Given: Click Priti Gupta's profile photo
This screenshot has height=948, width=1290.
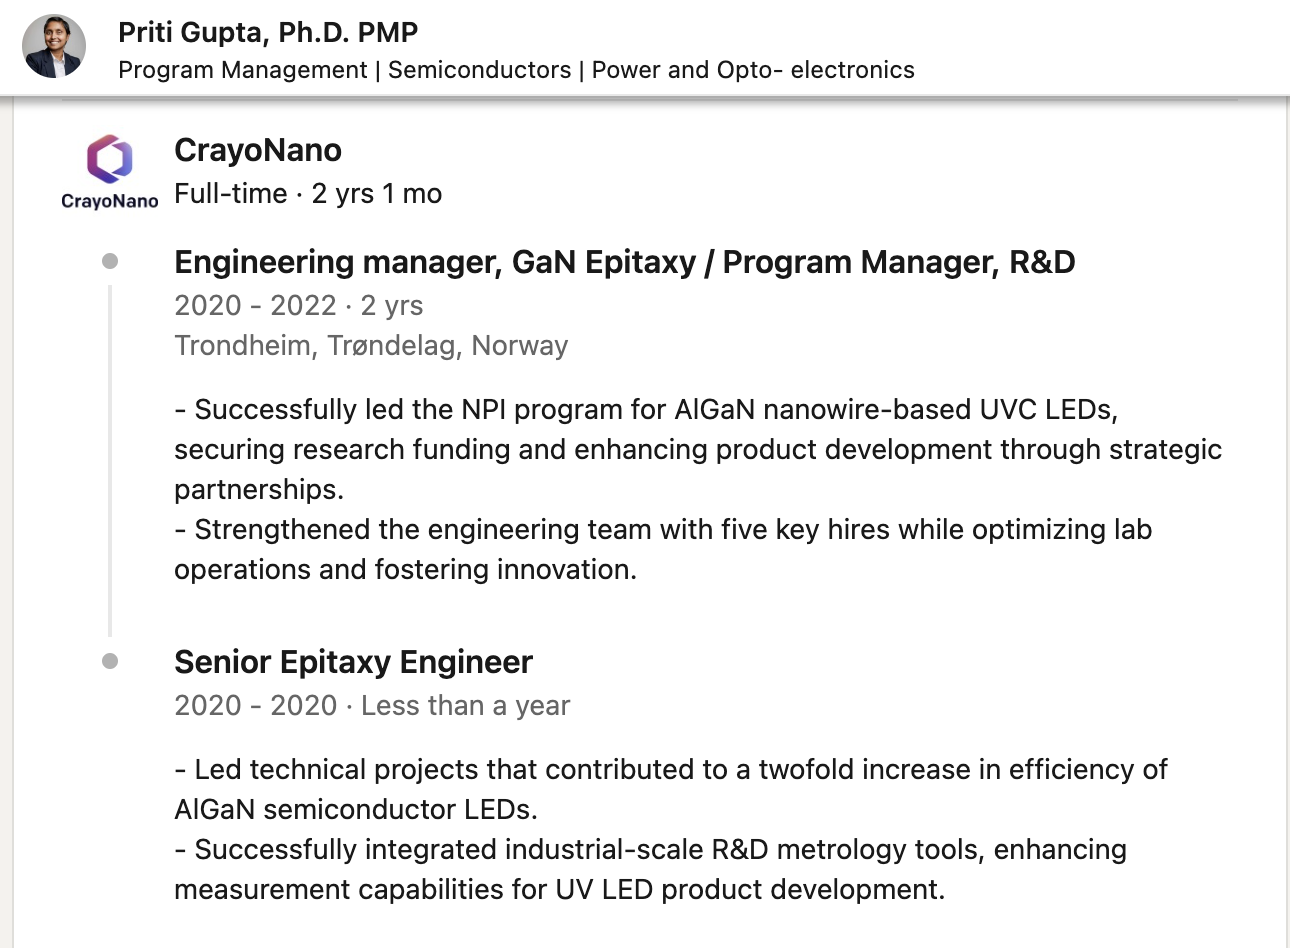Looking at the screenshot, I should [x=54, y=47].
